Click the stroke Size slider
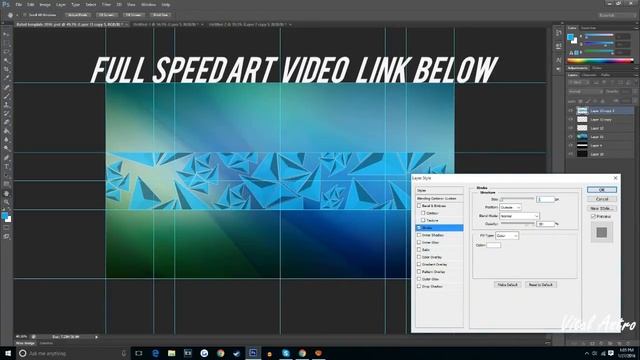640x360 pixels. pyautogui.click(x=517, y=199)
